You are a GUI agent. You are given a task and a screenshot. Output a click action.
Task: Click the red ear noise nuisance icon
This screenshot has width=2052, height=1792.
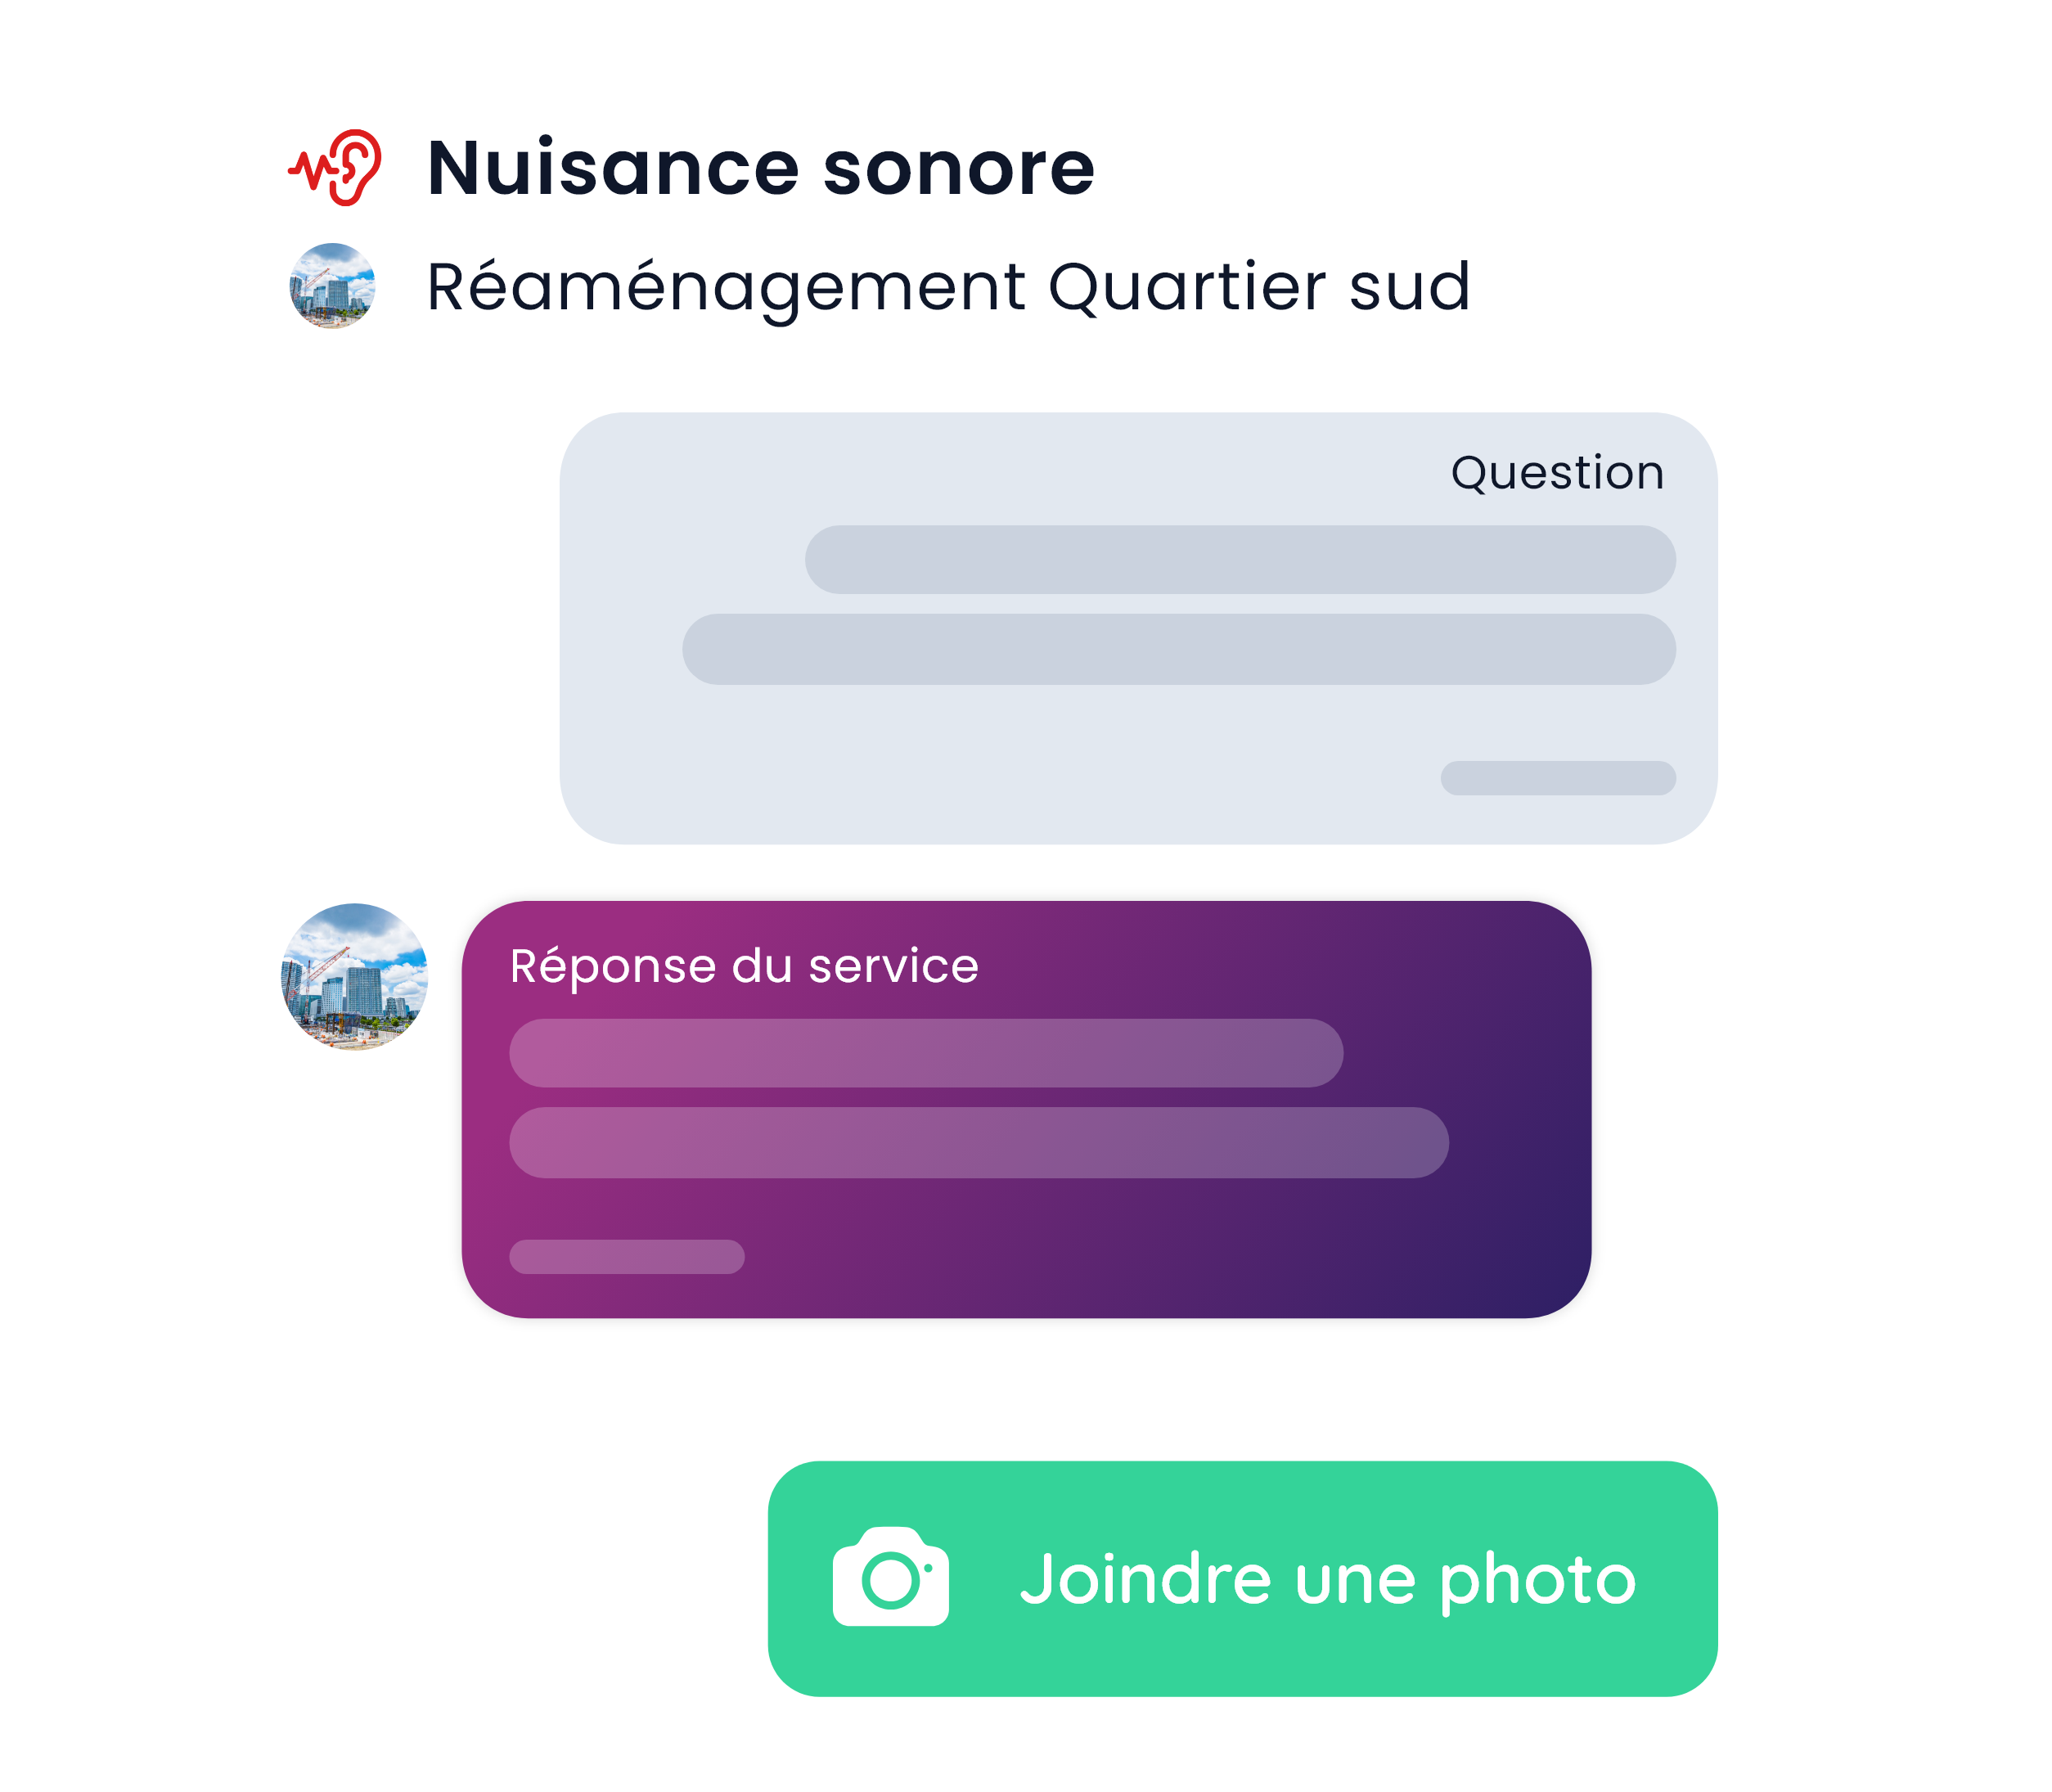(335, 168)
